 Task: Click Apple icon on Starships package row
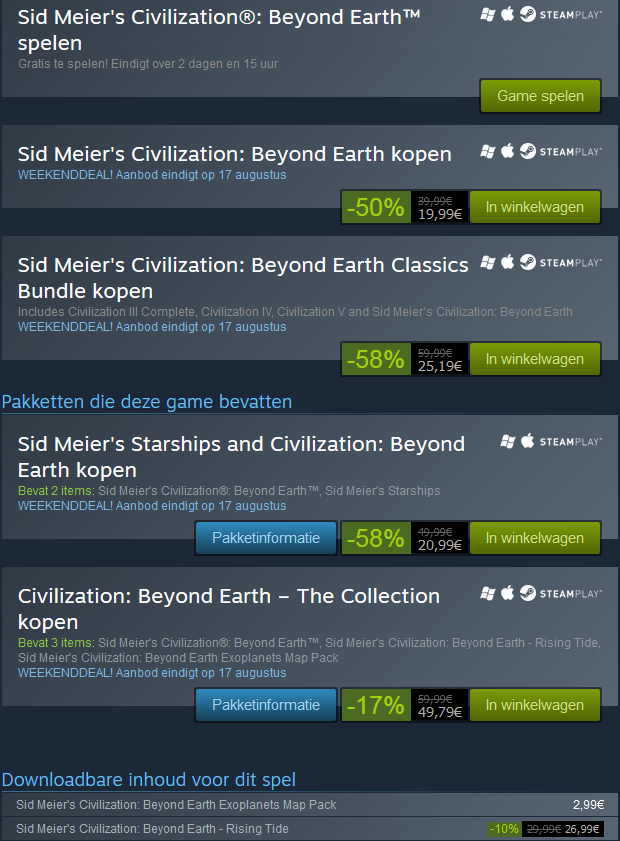click(x=527, y=441)
